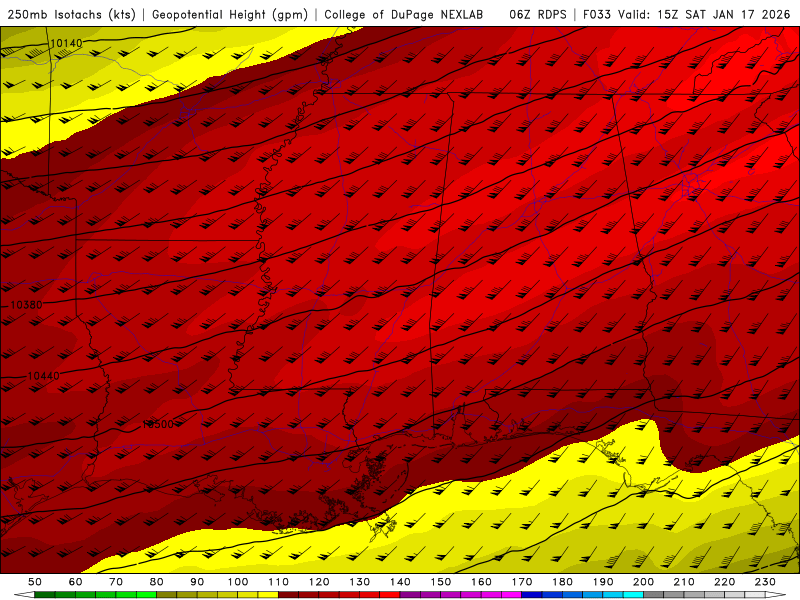Click the 100 value on the color scale
Image resolution: width=800 pixels, height=600 pixels.
click(x=238, y=582)
